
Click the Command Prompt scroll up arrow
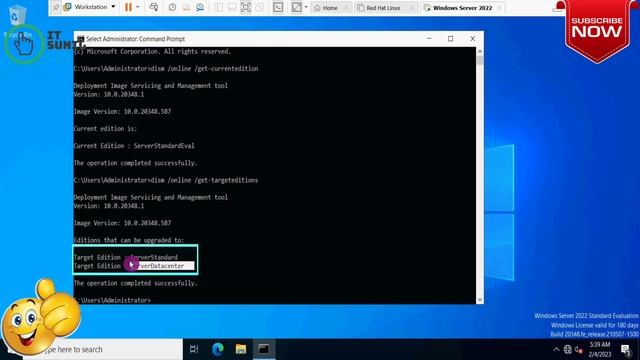pos(480,51)
